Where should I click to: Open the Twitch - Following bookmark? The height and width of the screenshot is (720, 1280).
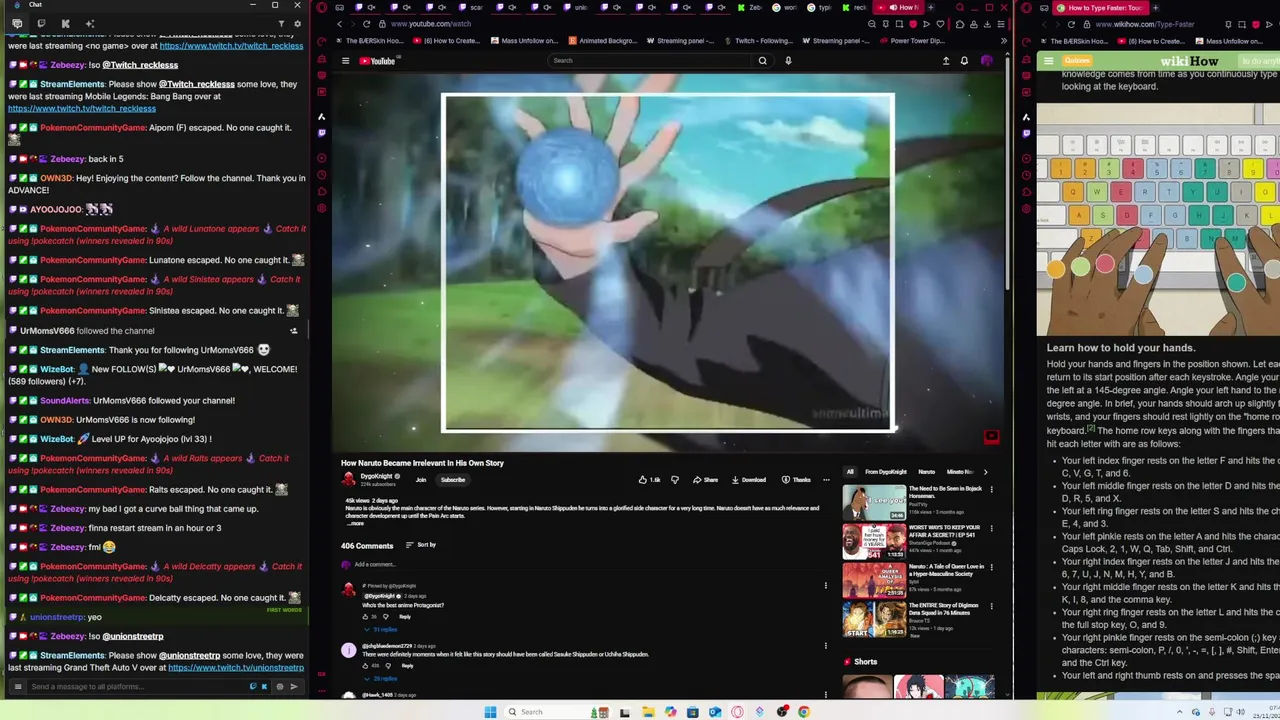point(757,41)
